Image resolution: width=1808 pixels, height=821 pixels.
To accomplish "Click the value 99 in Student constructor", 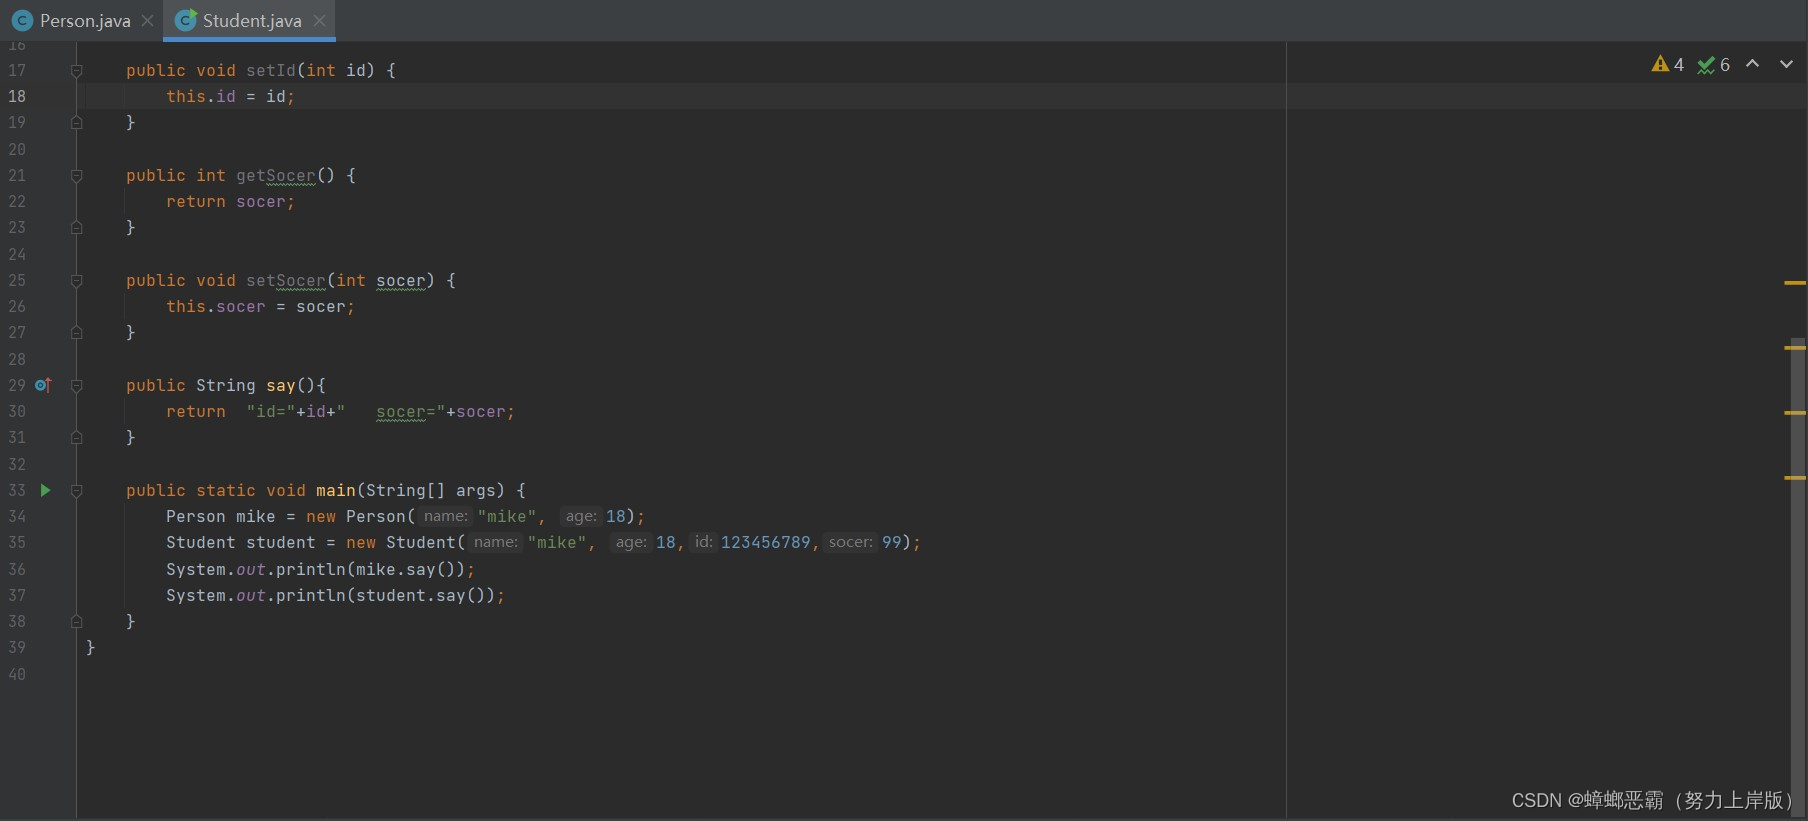I will click(x=892, y=542).
